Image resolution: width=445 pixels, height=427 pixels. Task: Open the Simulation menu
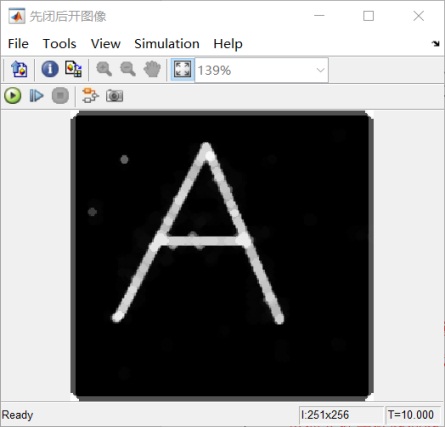[167, 44]
